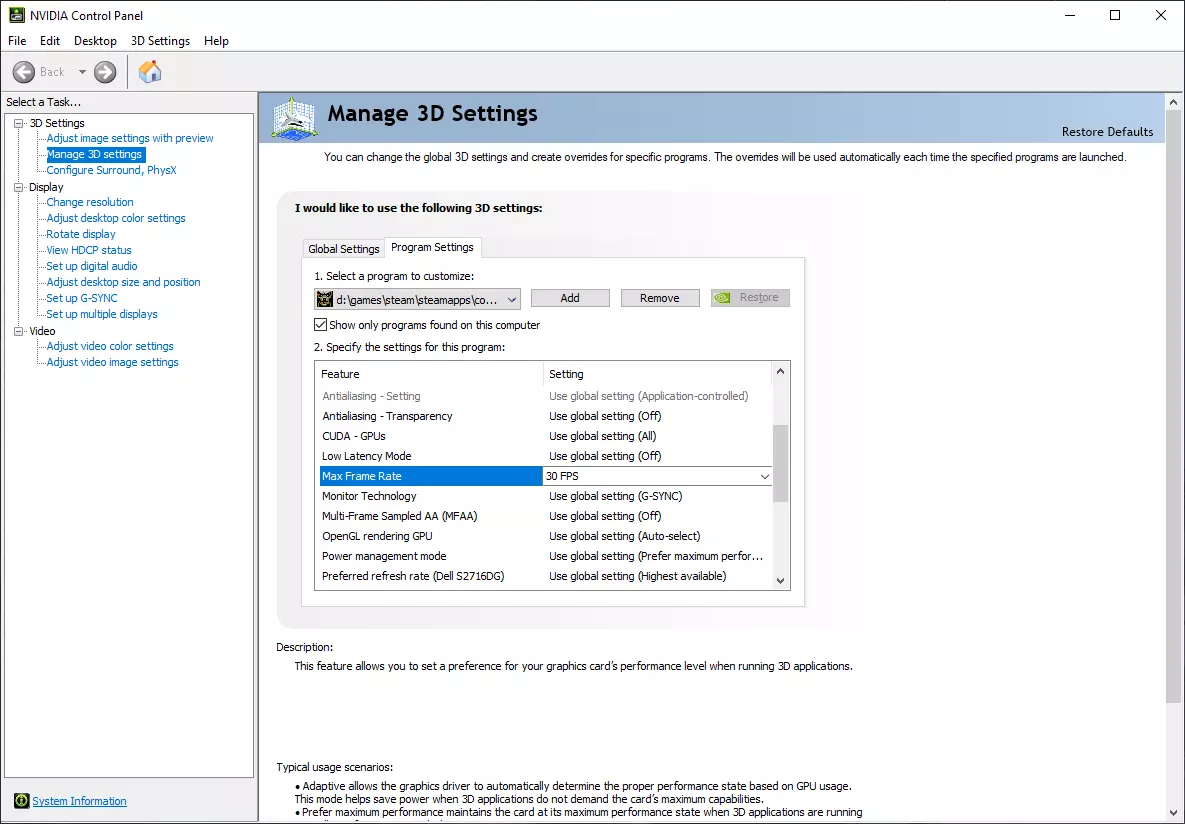The width and height of the screenshot is (1185, 824).
Task: Open View HDCP status
Action: [88, 250]
